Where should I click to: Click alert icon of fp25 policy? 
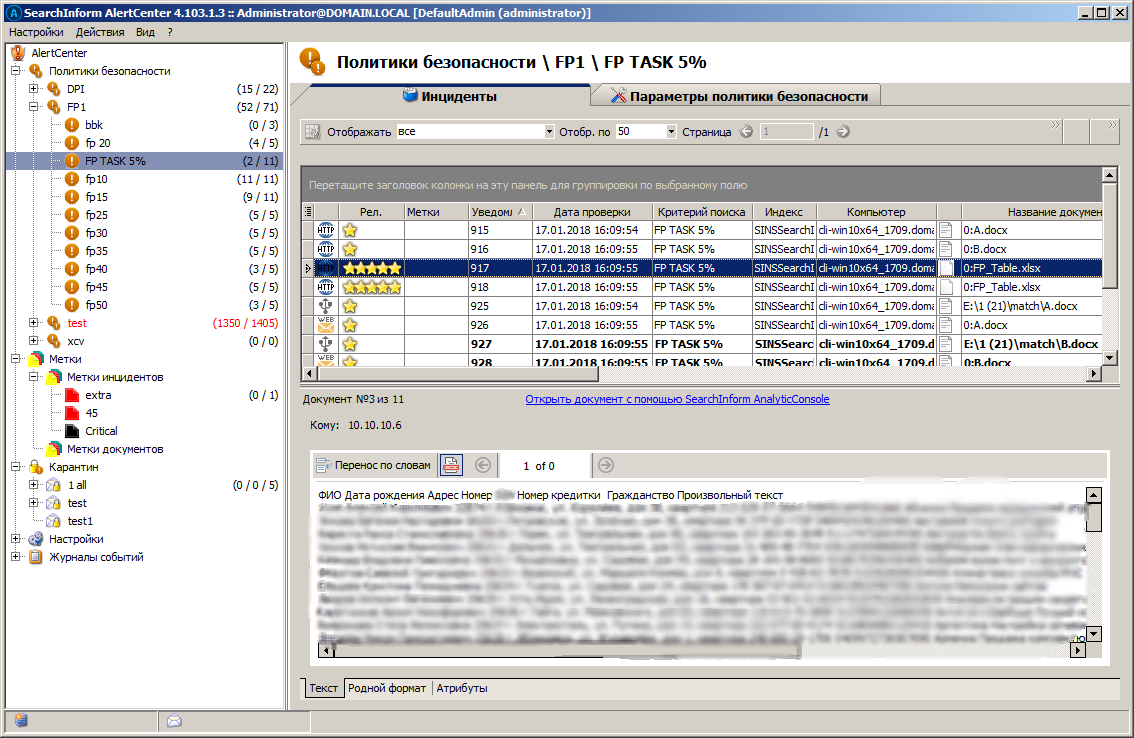[72, 215]
